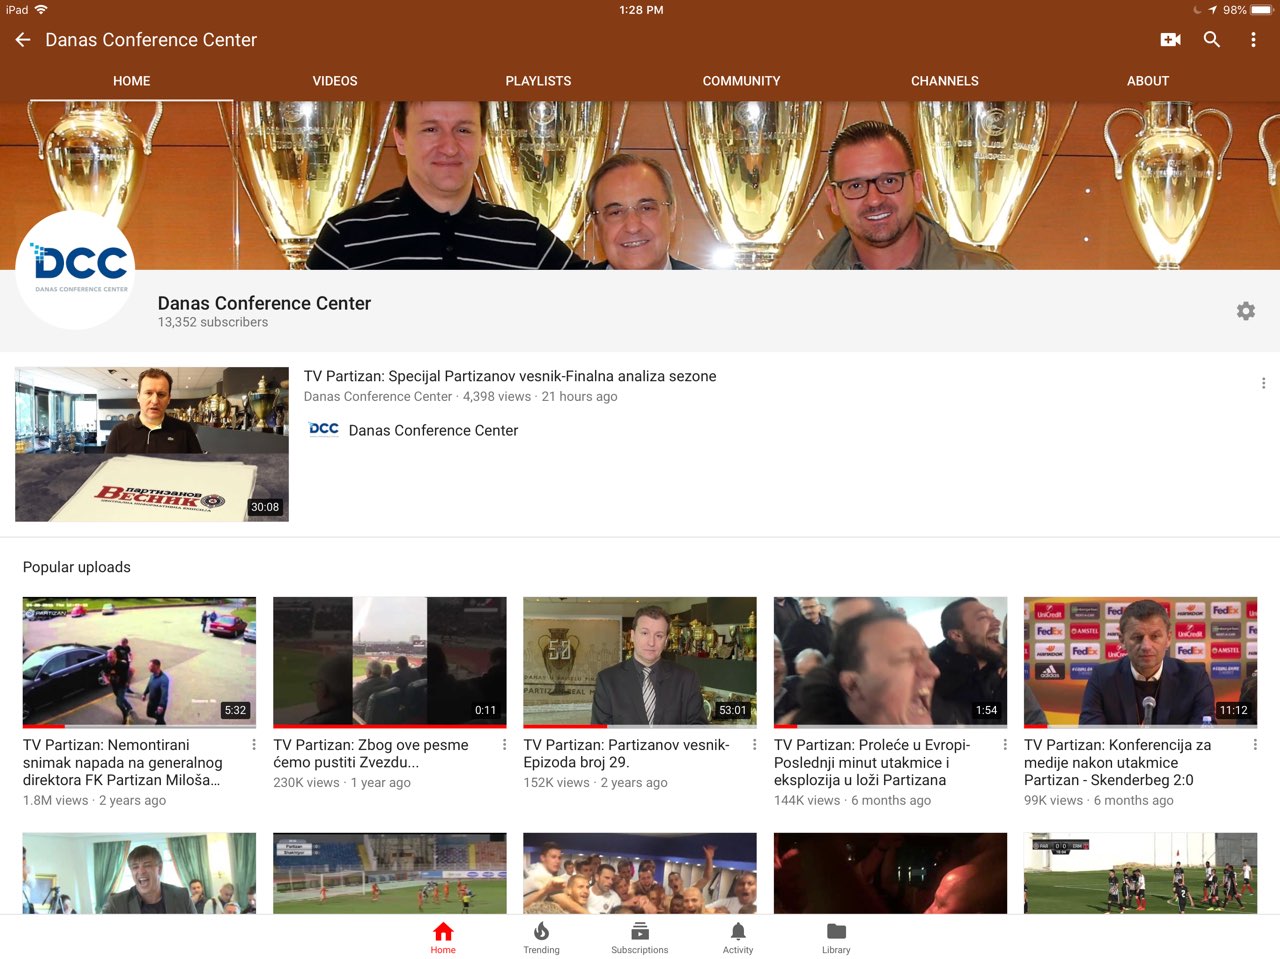The image size is (1280, 959).
Task: Tap the camera upload icon
Action: coord(1170,40)
